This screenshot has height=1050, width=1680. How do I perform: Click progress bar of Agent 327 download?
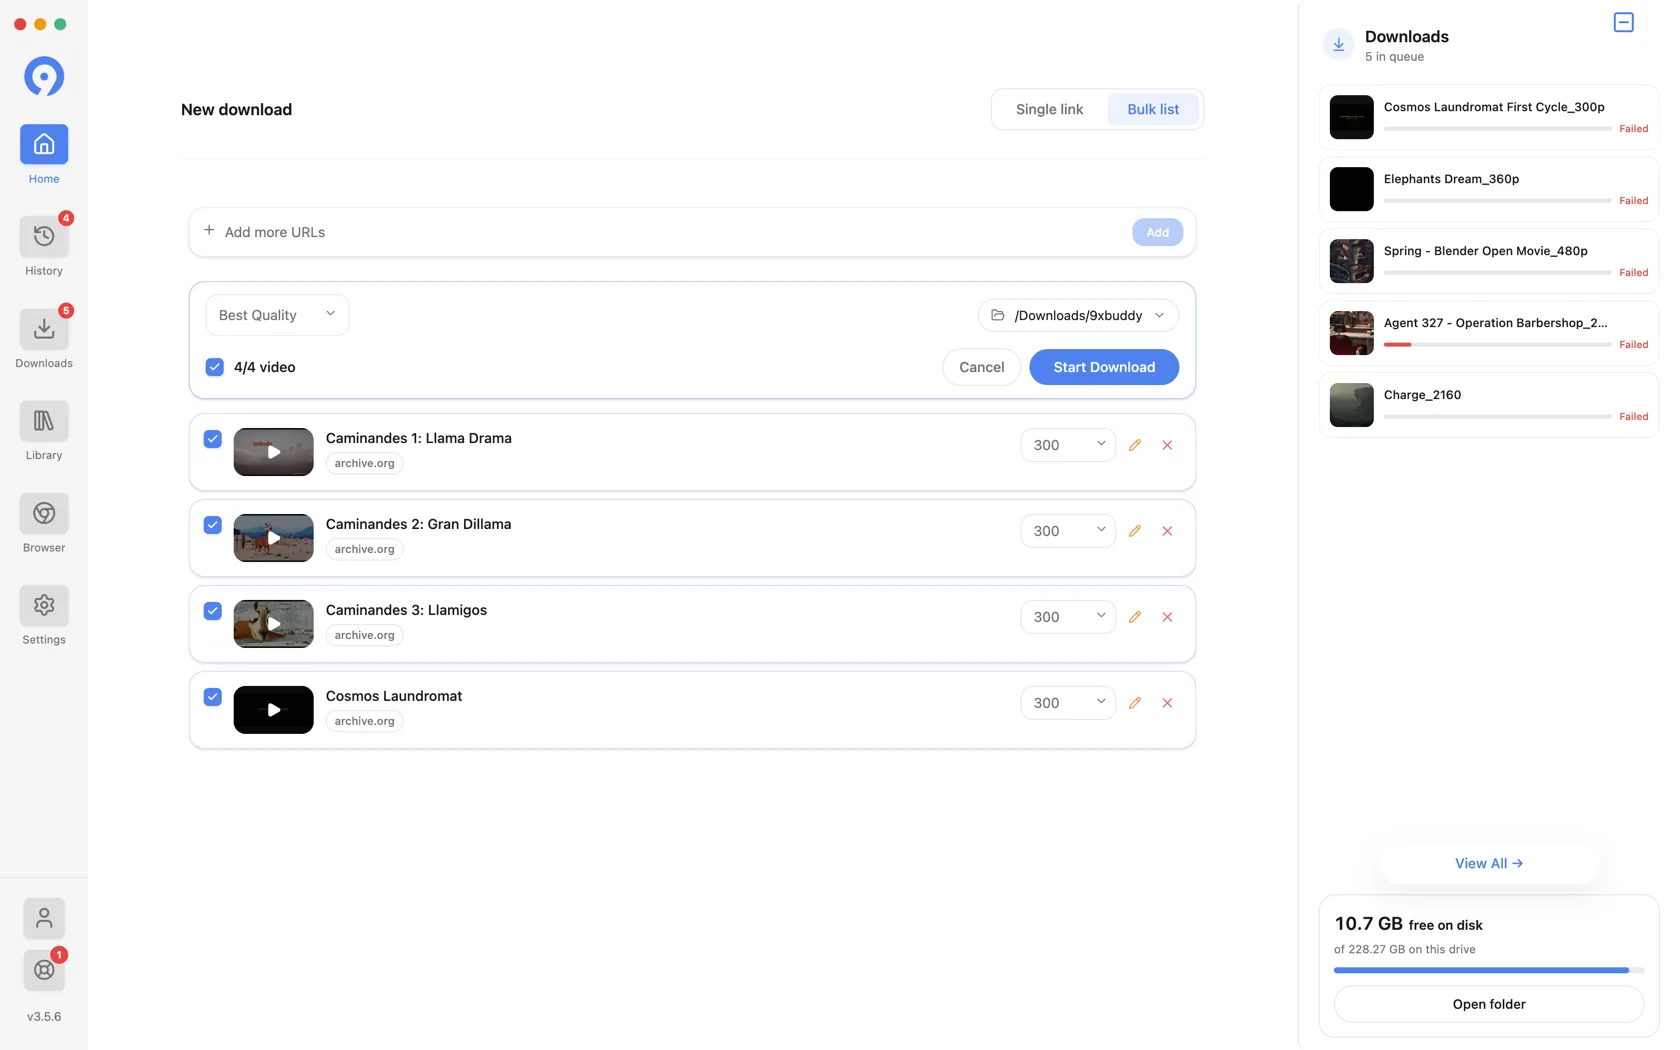pos(1497,345)
